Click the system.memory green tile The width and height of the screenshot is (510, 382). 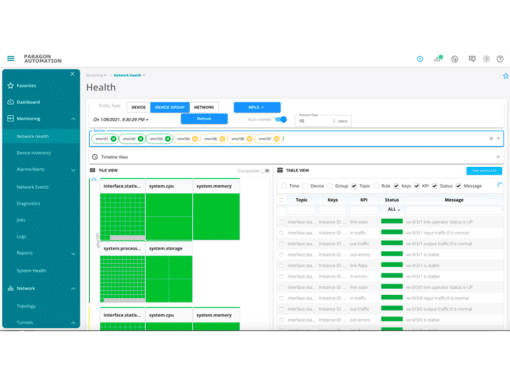click(x=216, y=216)
